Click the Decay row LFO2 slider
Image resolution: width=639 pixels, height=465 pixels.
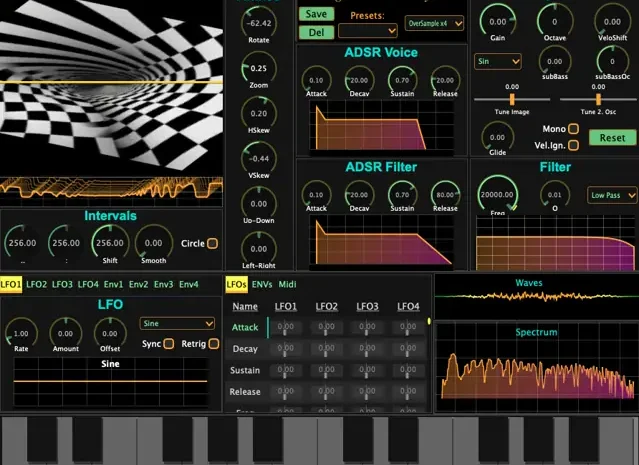[x=326, y=349]
